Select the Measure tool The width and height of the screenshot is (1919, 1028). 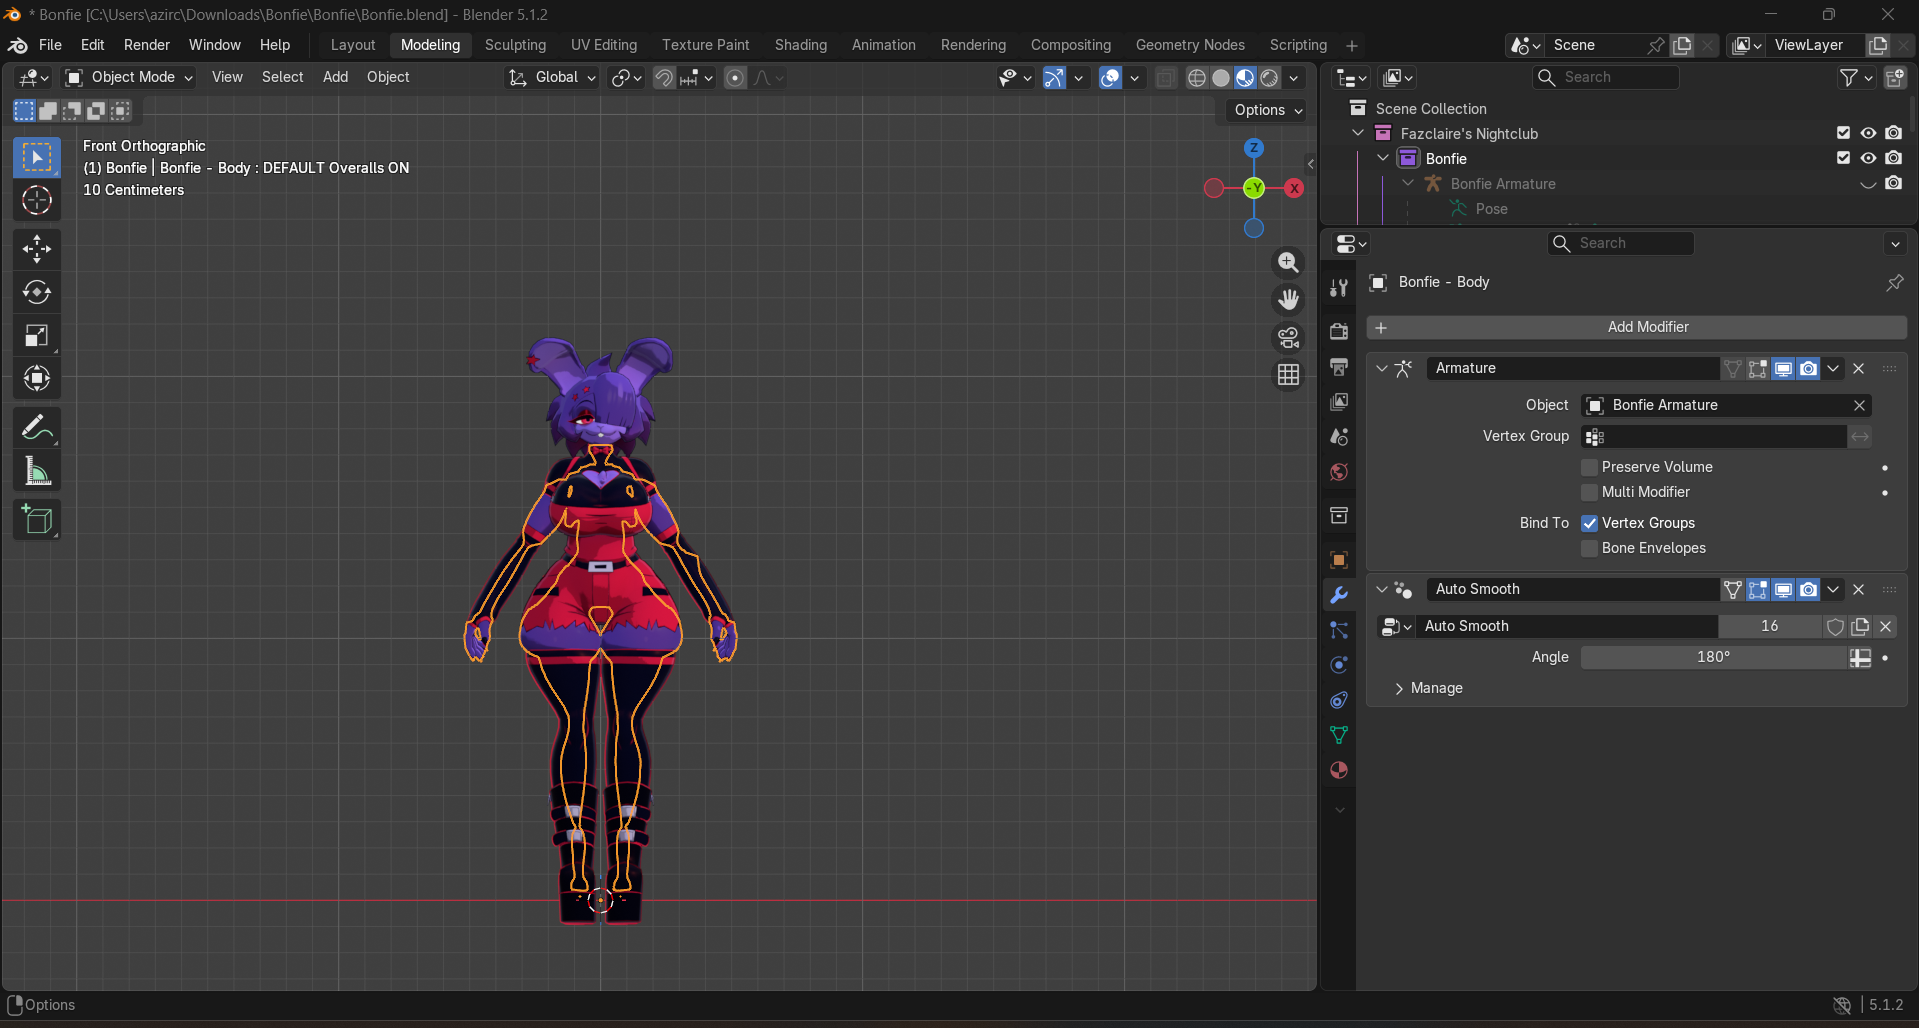(x=37, y=471)
